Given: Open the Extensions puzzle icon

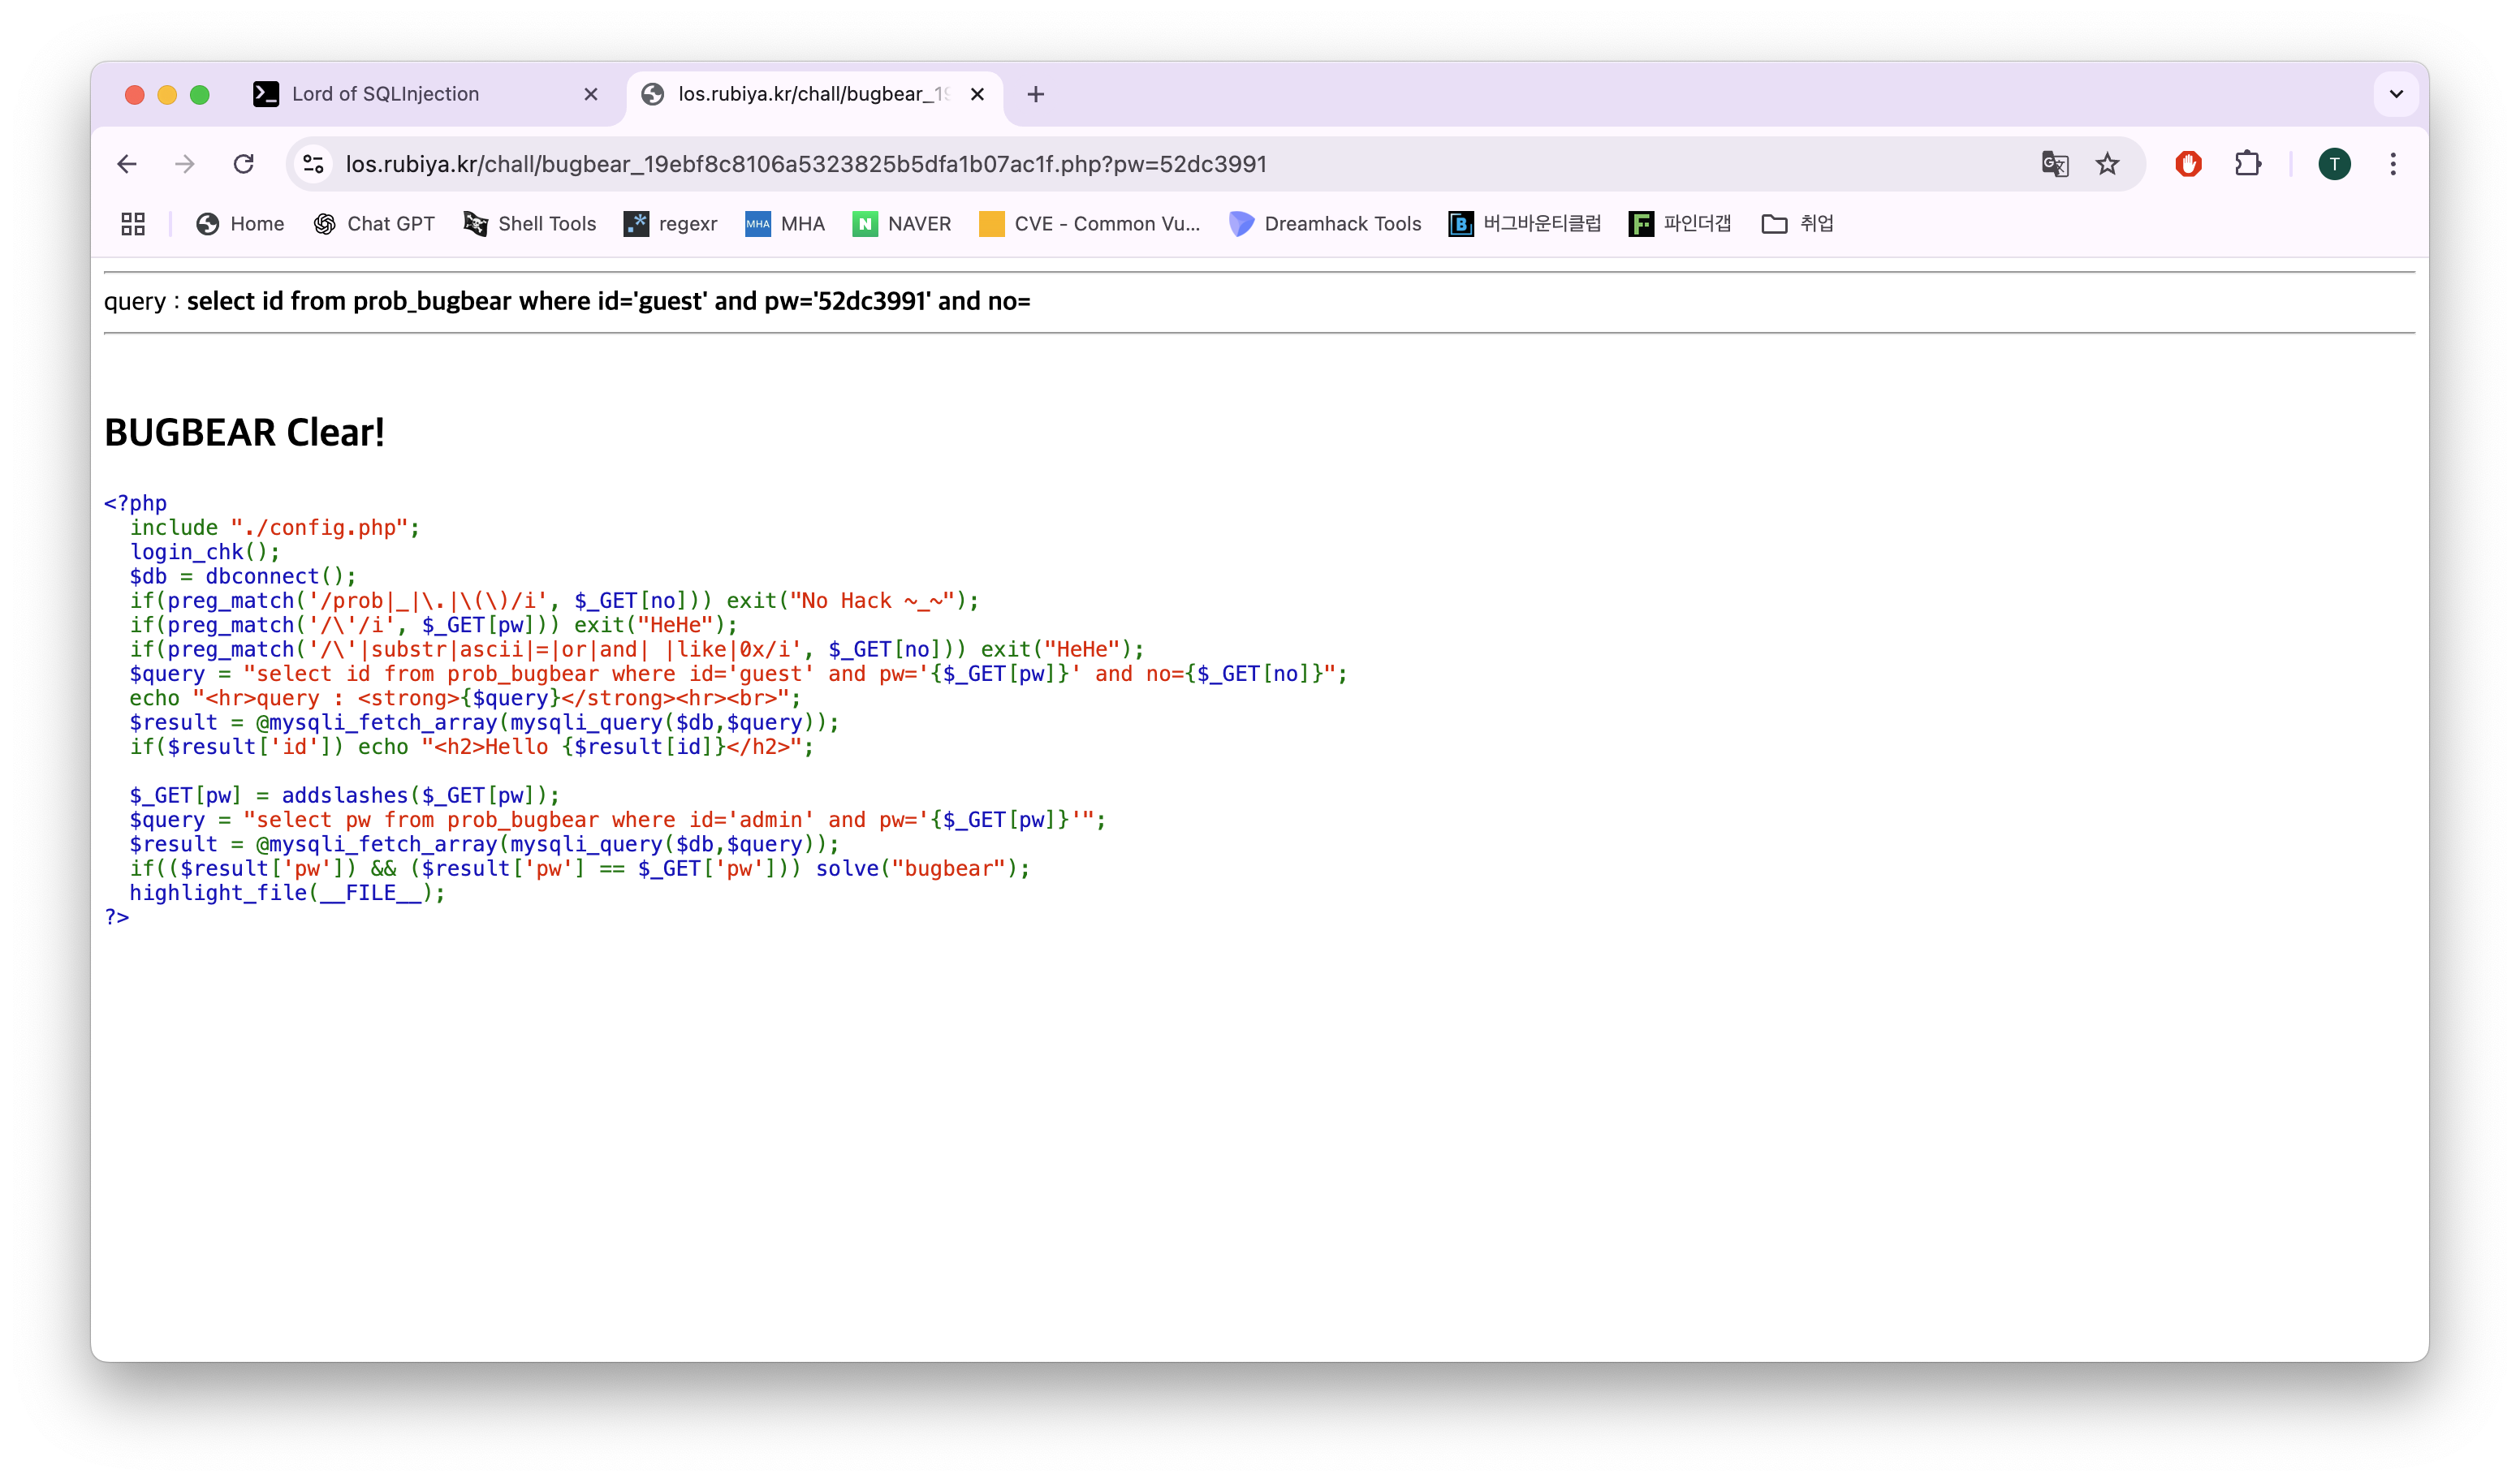Looking at the screenshot, I should [x=2247, y=164].
